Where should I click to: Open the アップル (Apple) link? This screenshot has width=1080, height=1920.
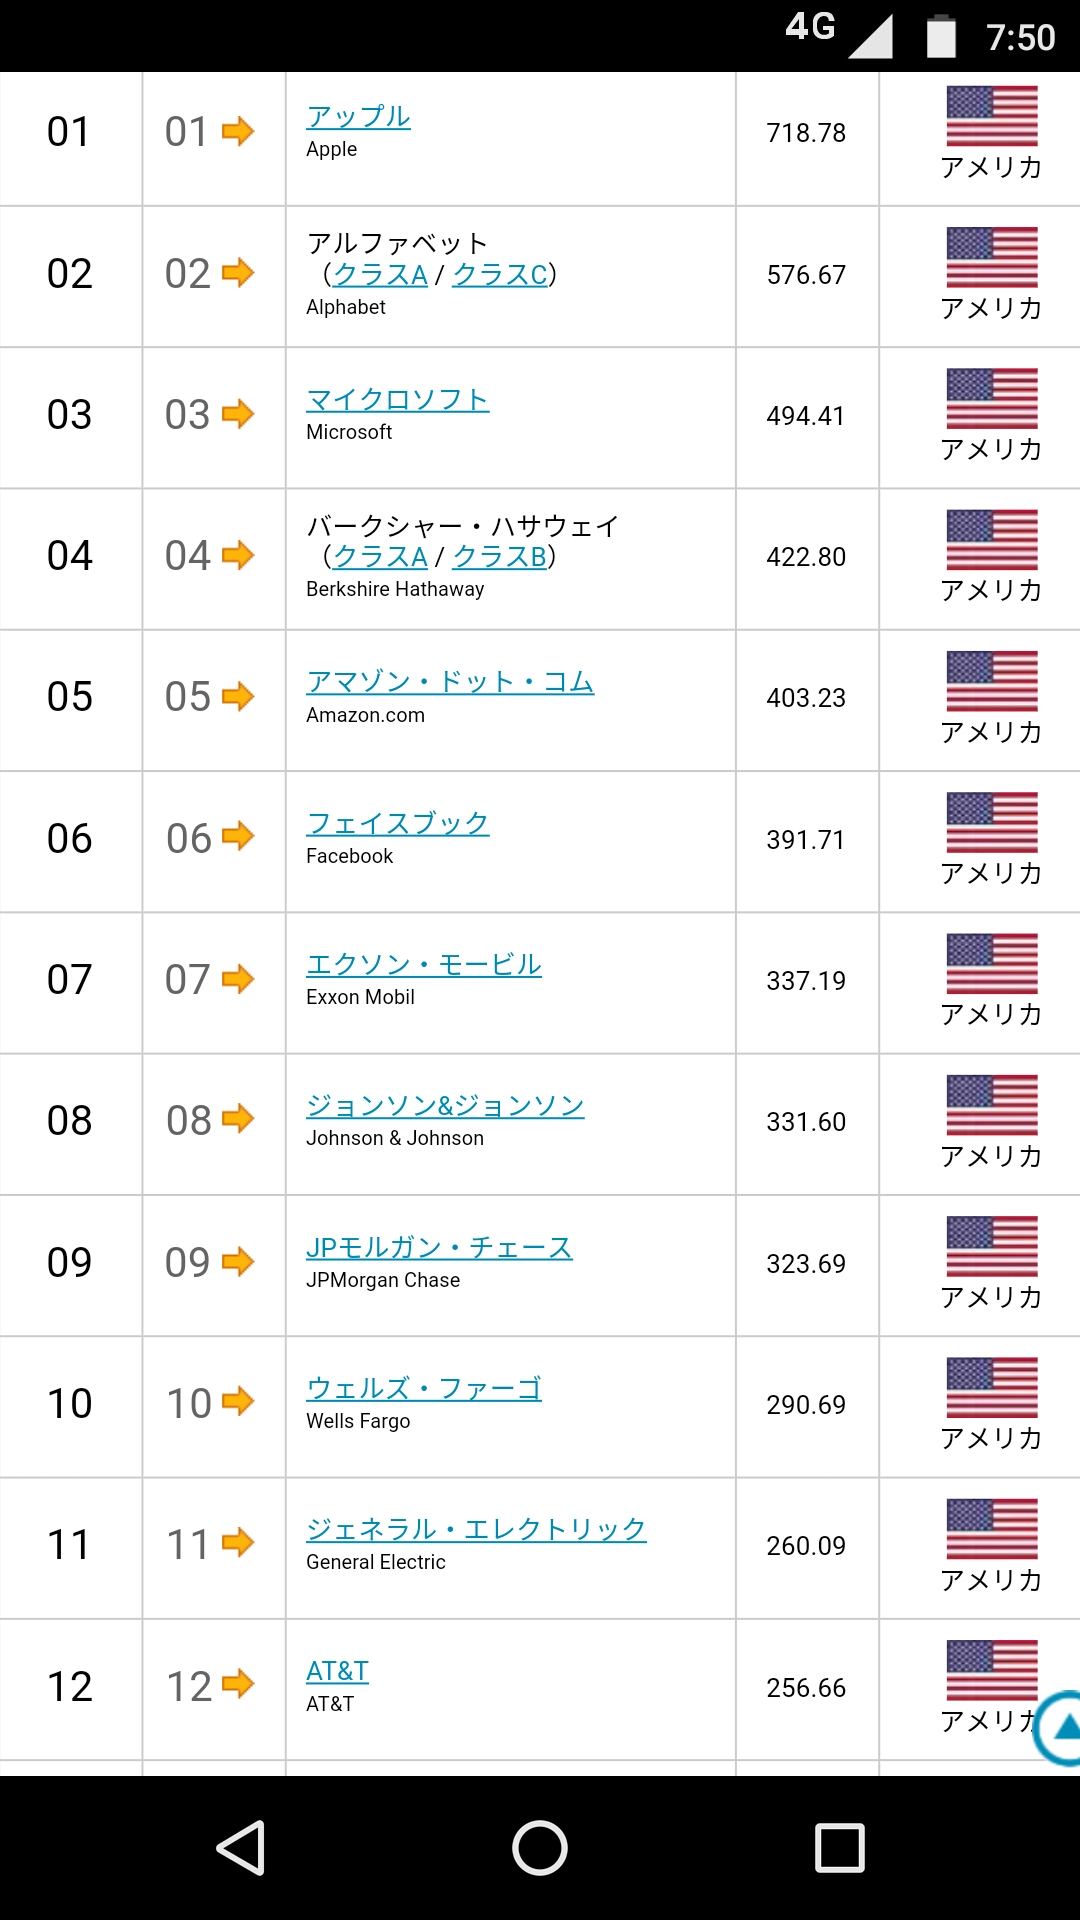coord(358,116)
